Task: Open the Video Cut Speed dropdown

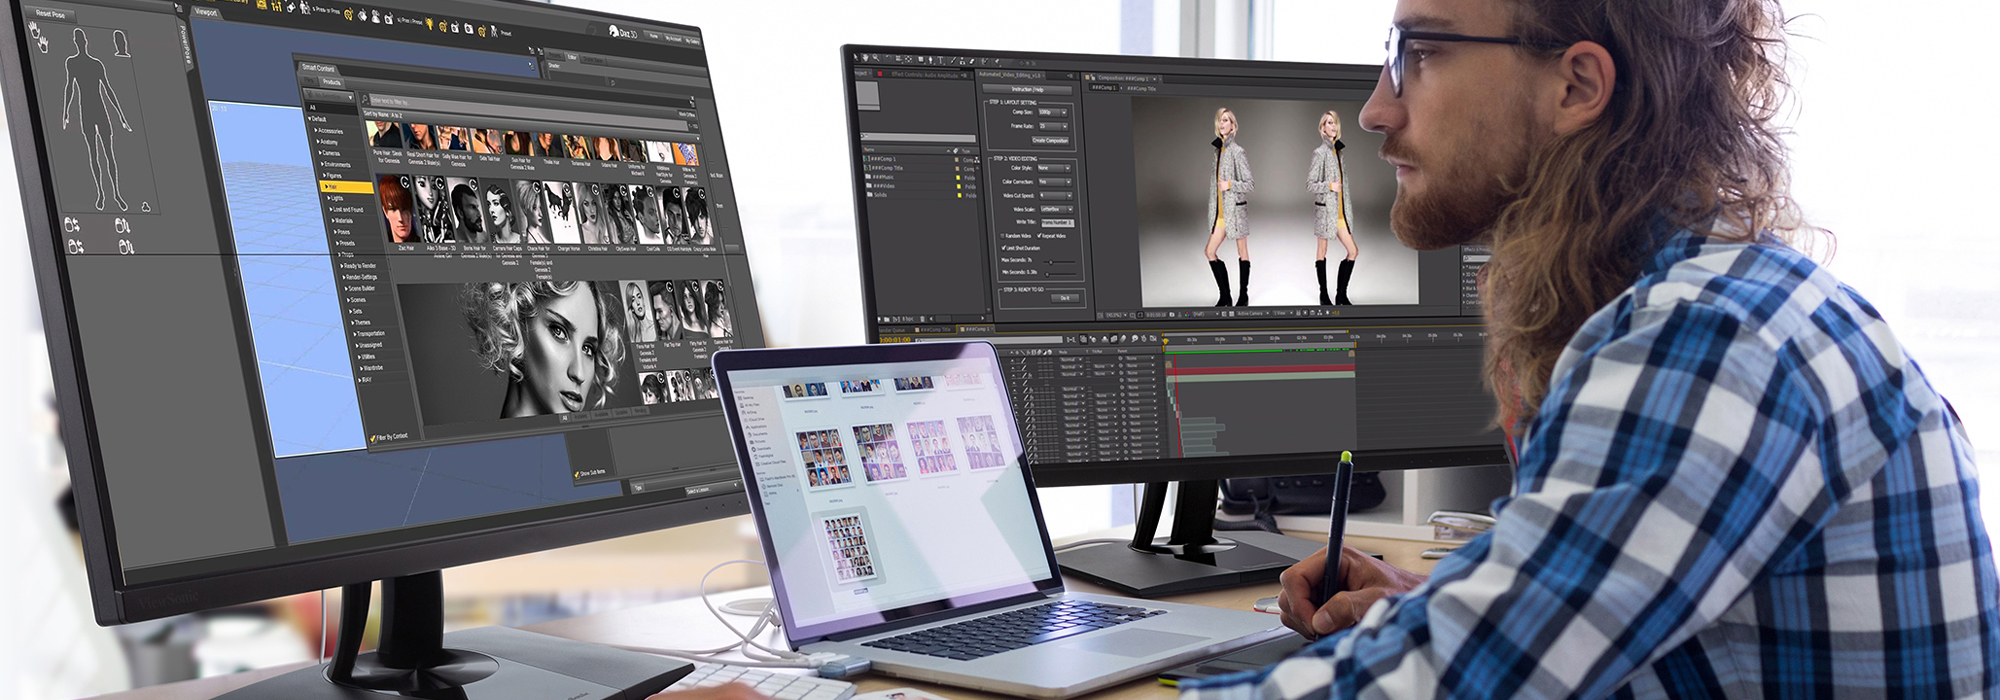Action: click(x=1055, y=196)
